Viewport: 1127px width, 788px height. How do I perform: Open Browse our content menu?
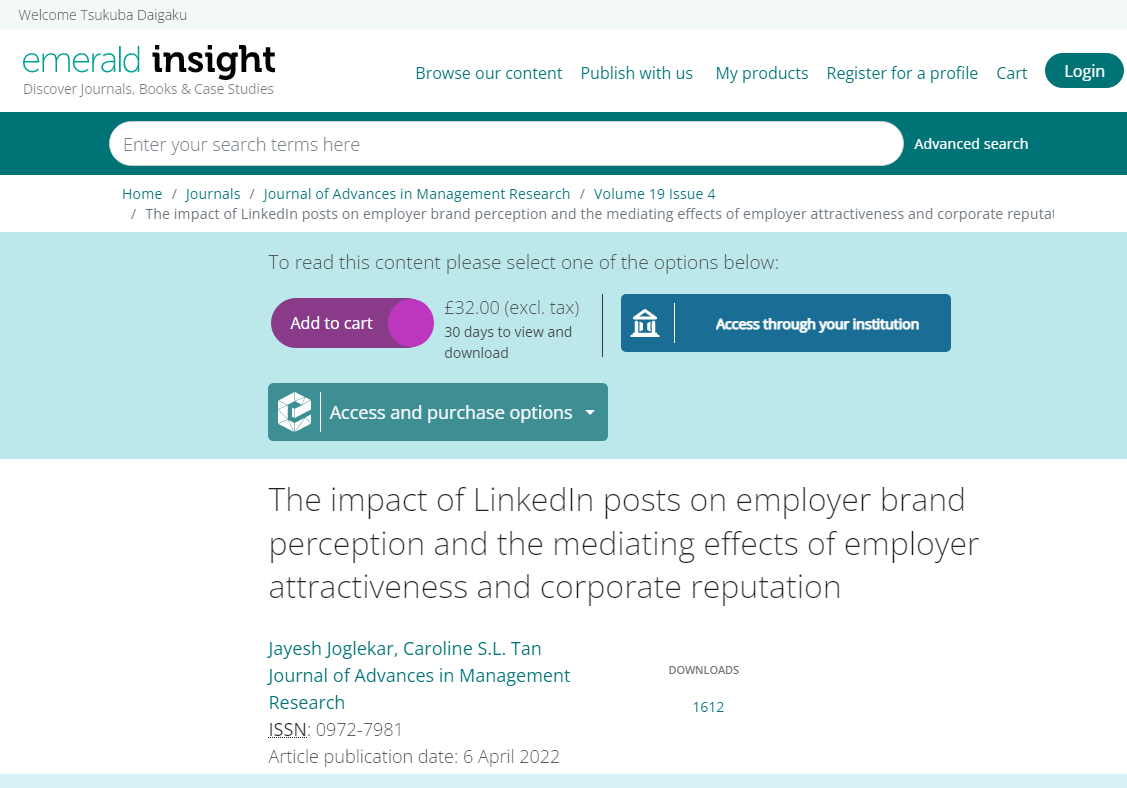tap(489, 73)
